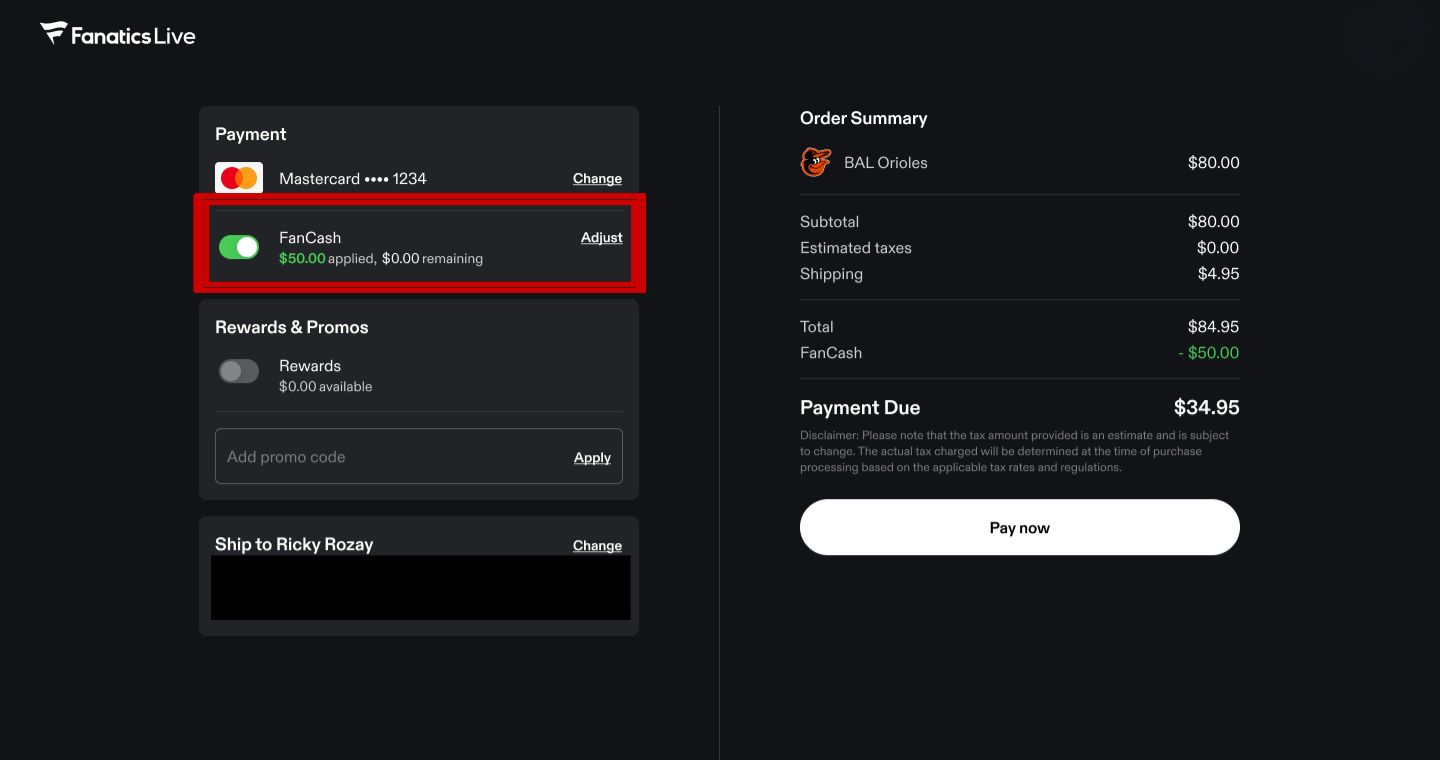Click the FanCash label in Payment section
The width and height of the screenshot is (1440, 760).
point(310,238)
